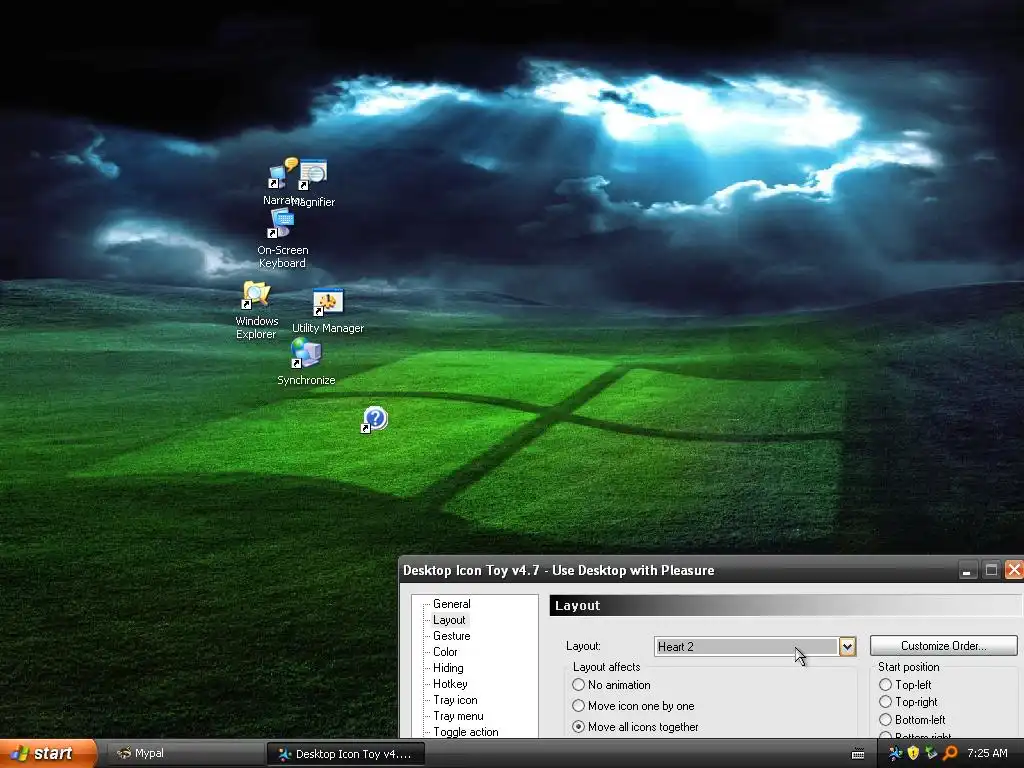This screenshot has width=1024, height=768.
Task: Open the Tray icon settings page
Action: tap(455, 699)
